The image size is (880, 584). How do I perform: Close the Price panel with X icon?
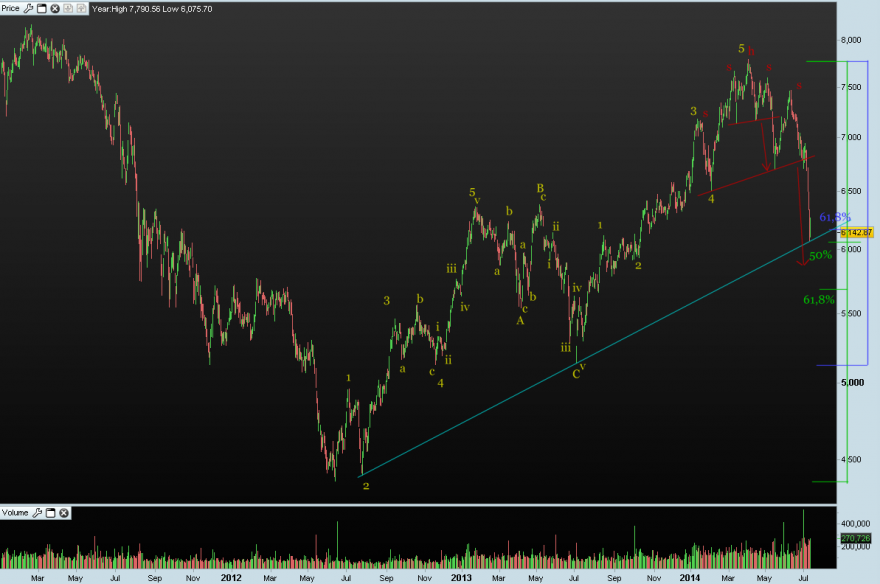click(55, 8)
